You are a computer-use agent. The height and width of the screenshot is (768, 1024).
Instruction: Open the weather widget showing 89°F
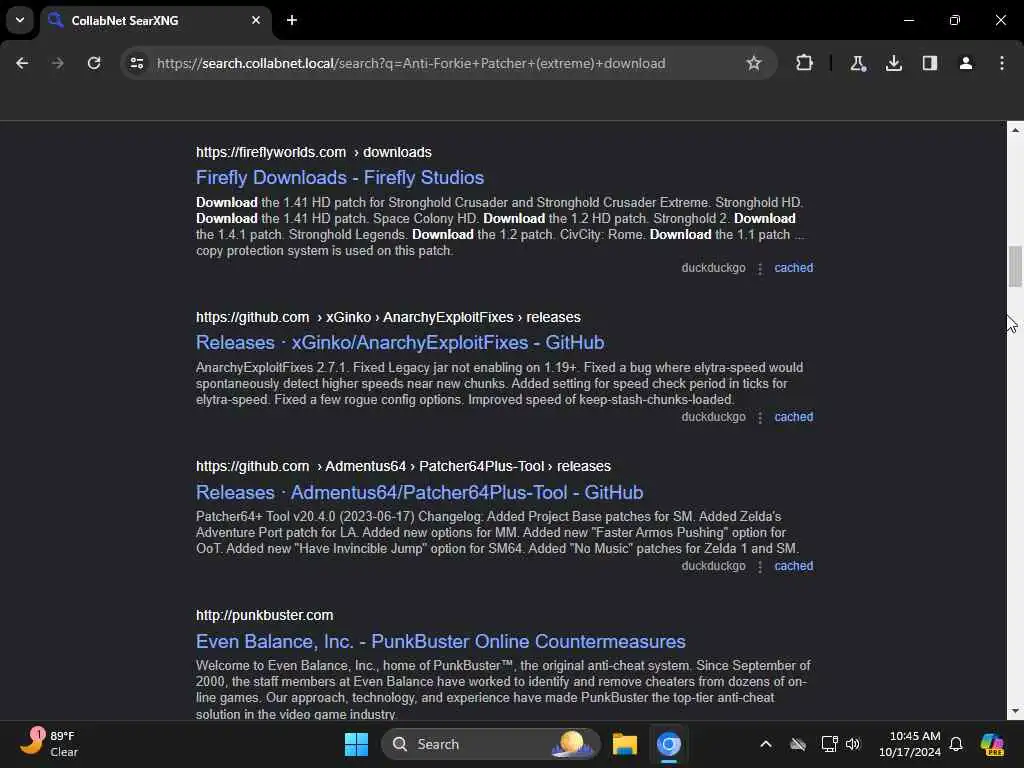tap(49, 744)
